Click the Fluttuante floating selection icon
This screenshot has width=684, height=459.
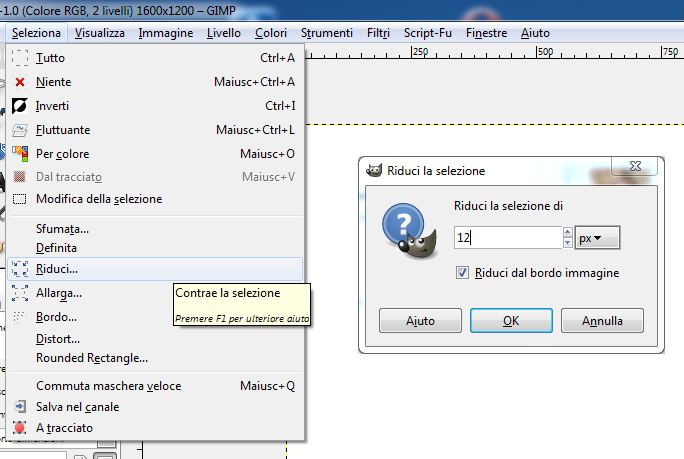tap(20, 130)
